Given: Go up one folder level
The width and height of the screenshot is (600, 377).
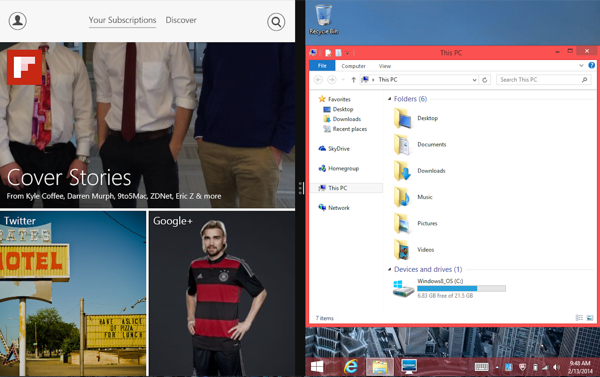Looking at the screenshot, I should pos(354,80).
